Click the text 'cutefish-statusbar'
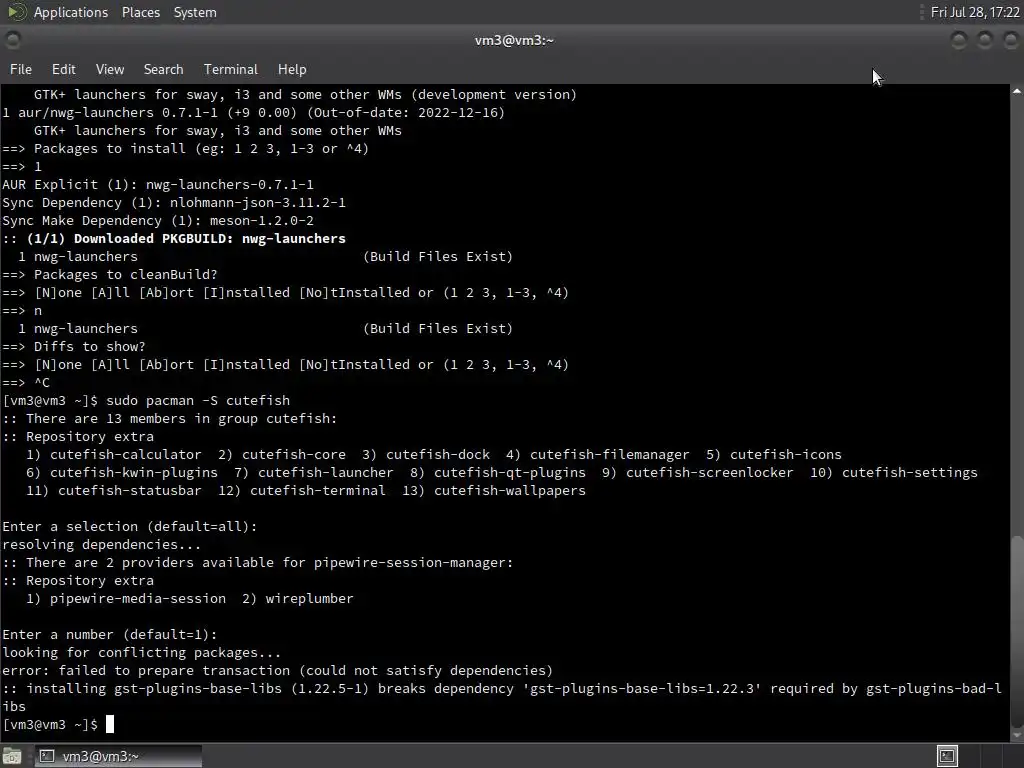 tap(129, 490)
